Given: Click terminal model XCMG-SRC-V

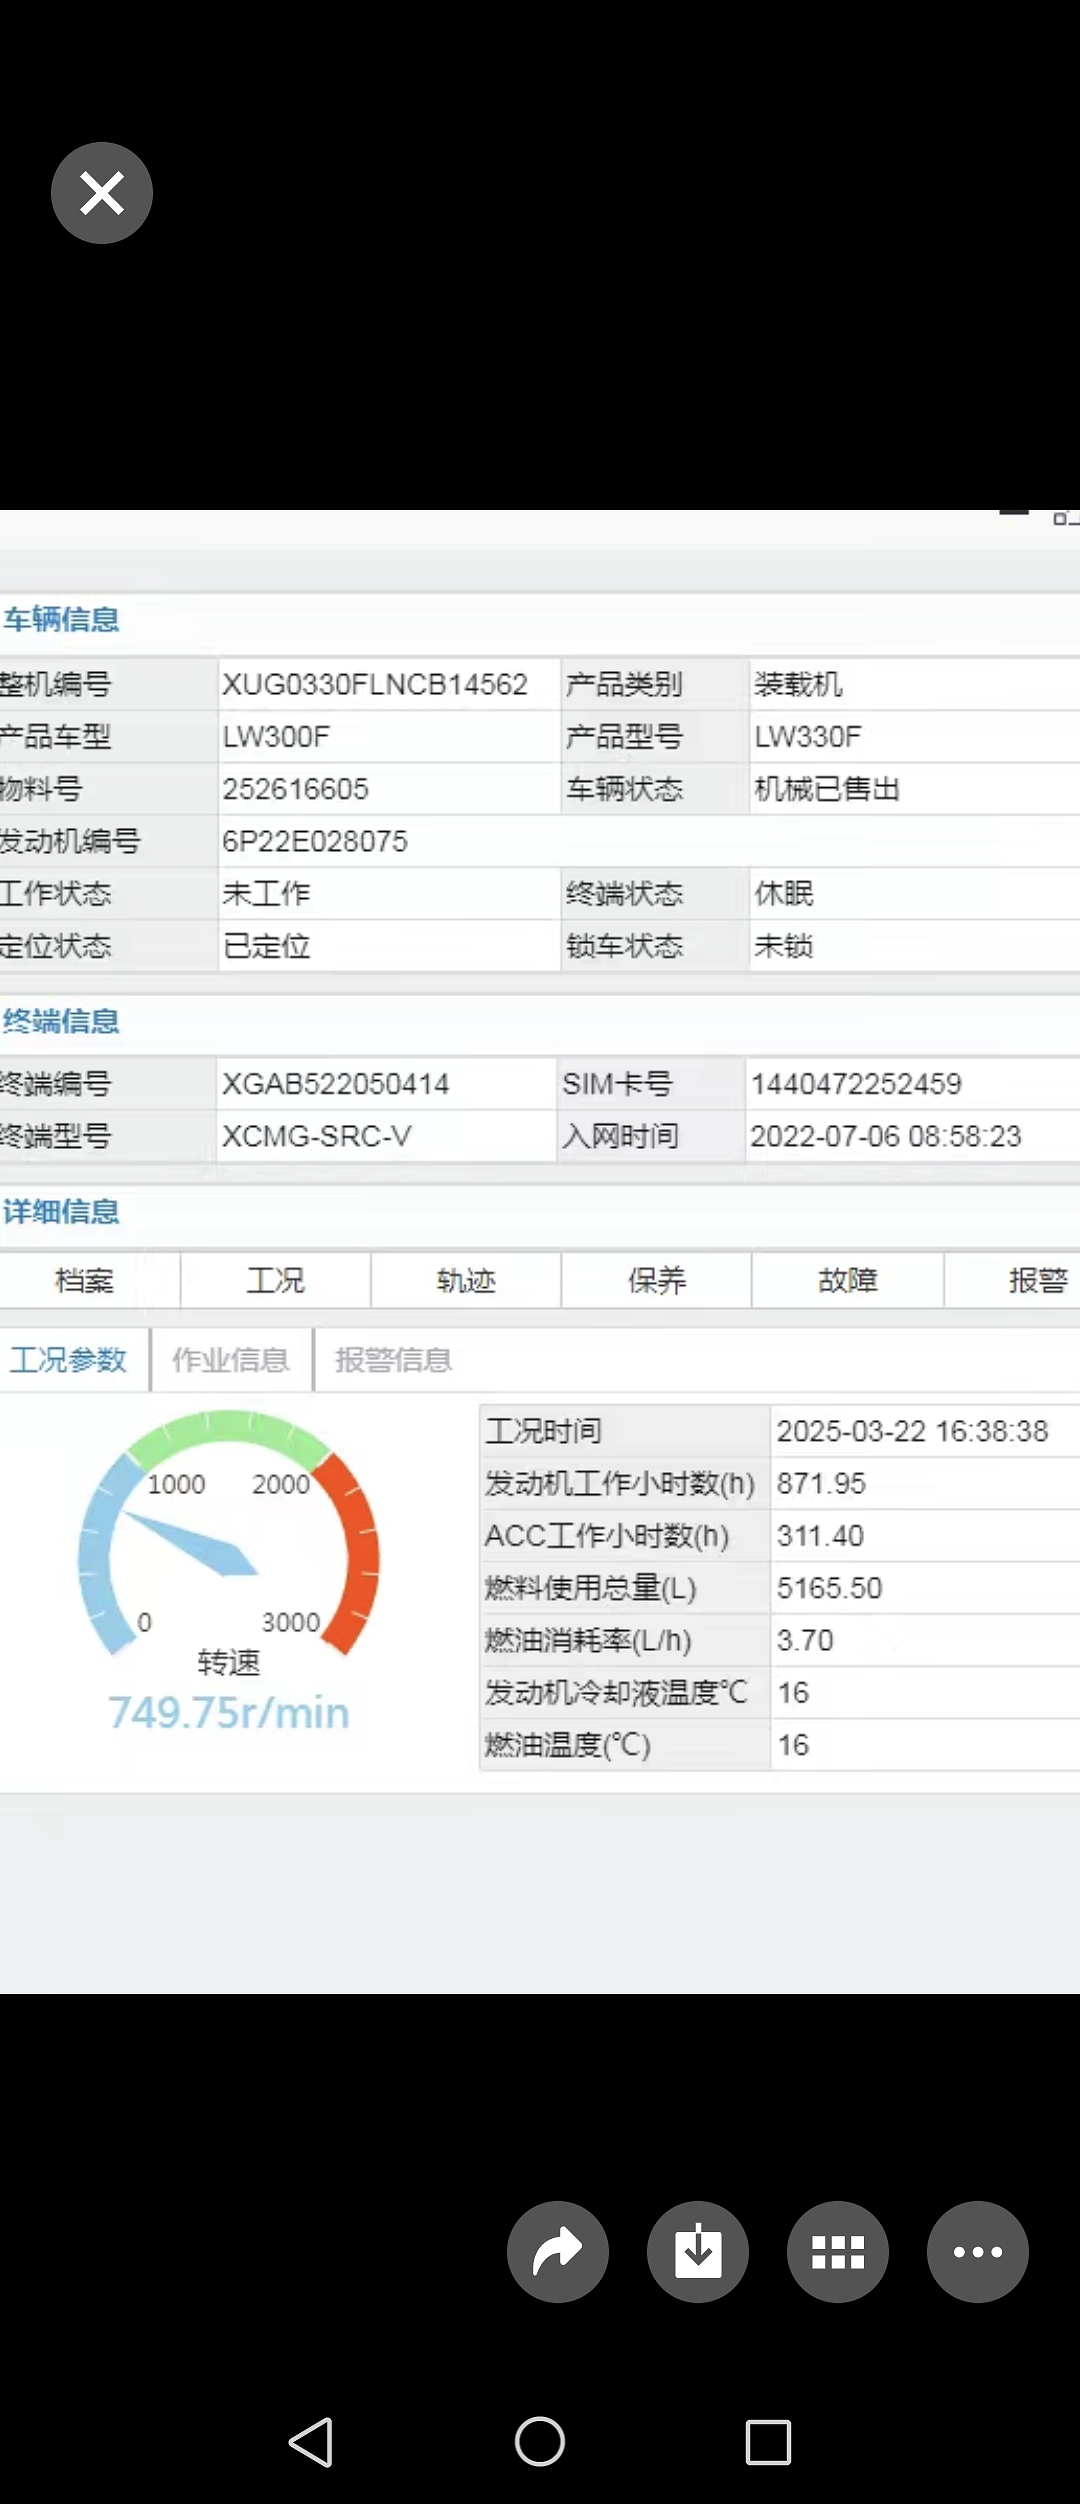Looking at the screenshot, I should tap(317, 1136).
